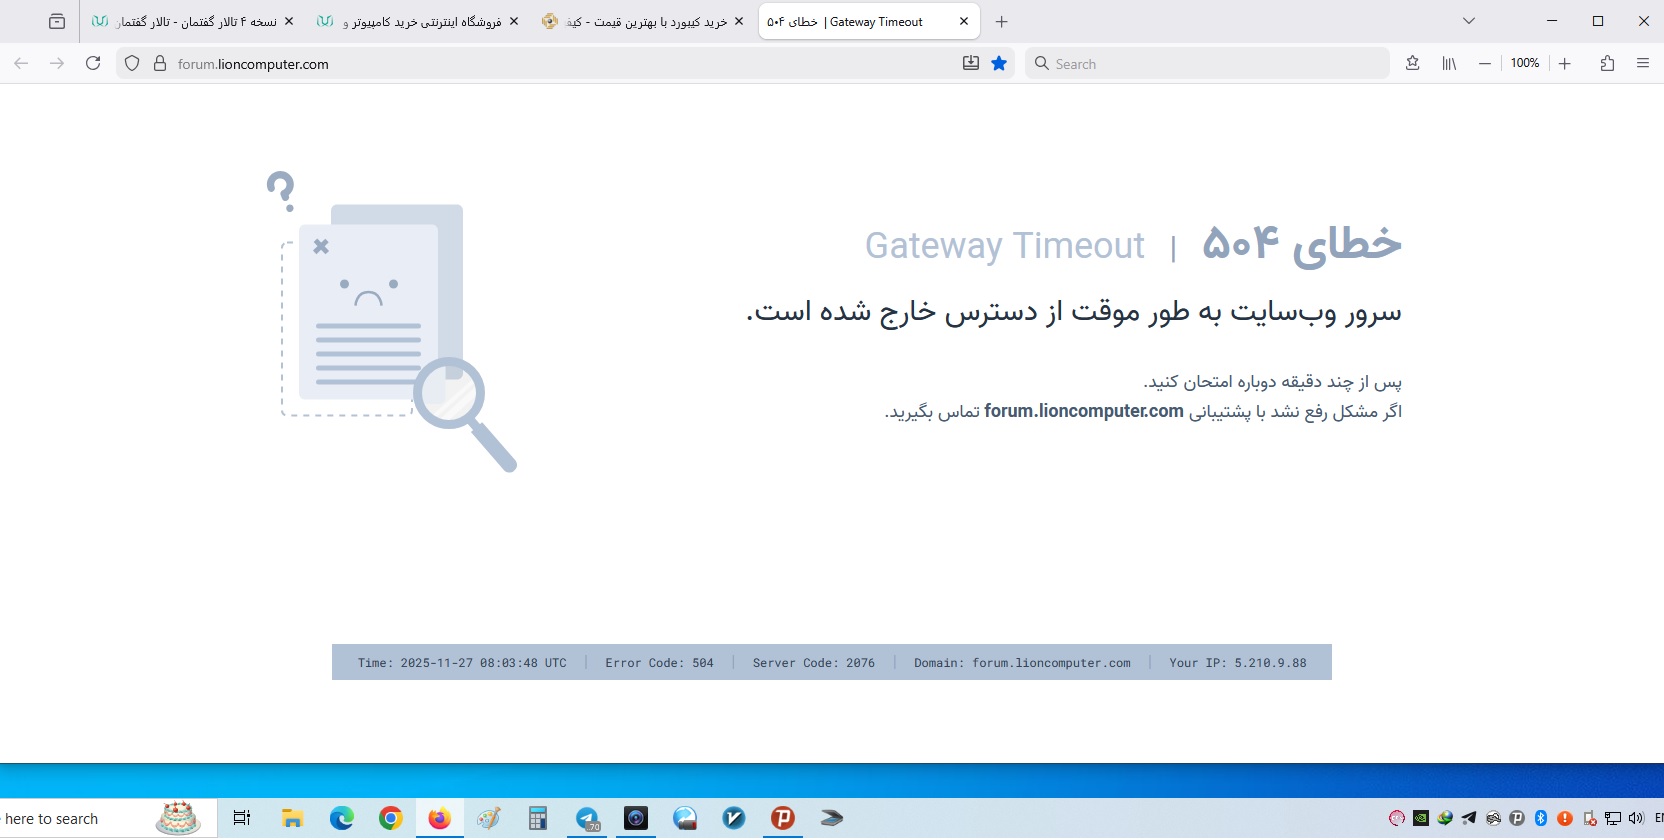
Task: Open the network status tray icon
Action: point(1613,818)
